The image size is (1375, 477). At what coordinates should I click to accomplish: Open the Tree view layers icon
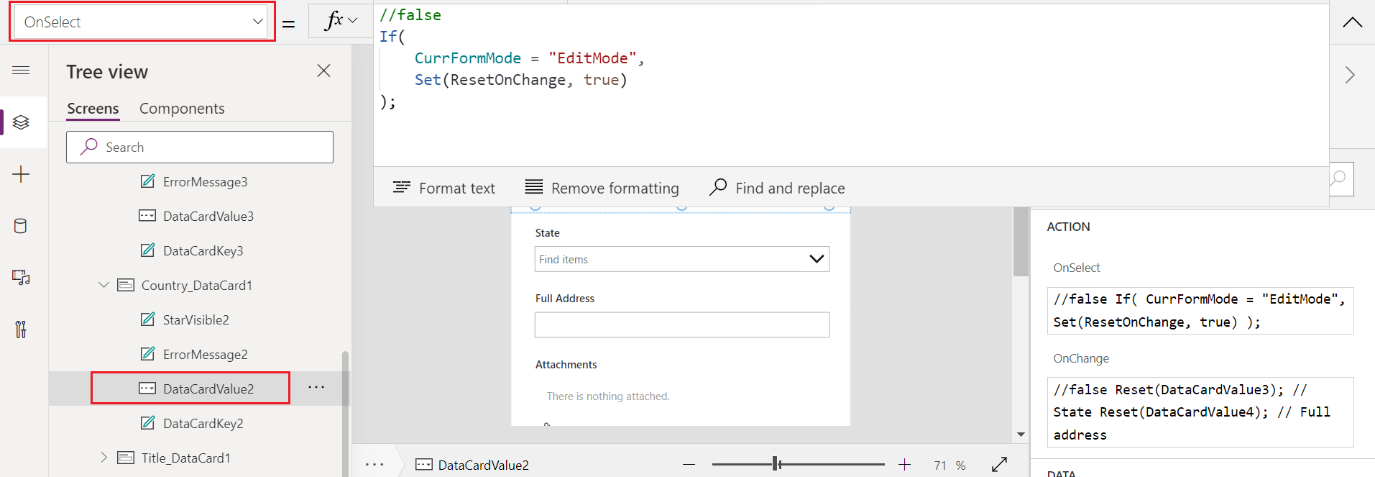[x=21, y=122]
